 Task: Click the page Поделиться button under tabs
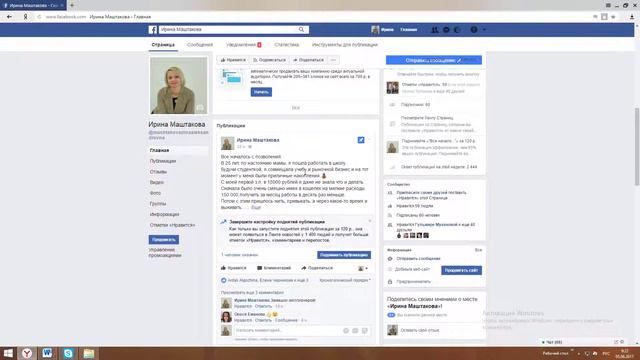click(x=309, y=60)
